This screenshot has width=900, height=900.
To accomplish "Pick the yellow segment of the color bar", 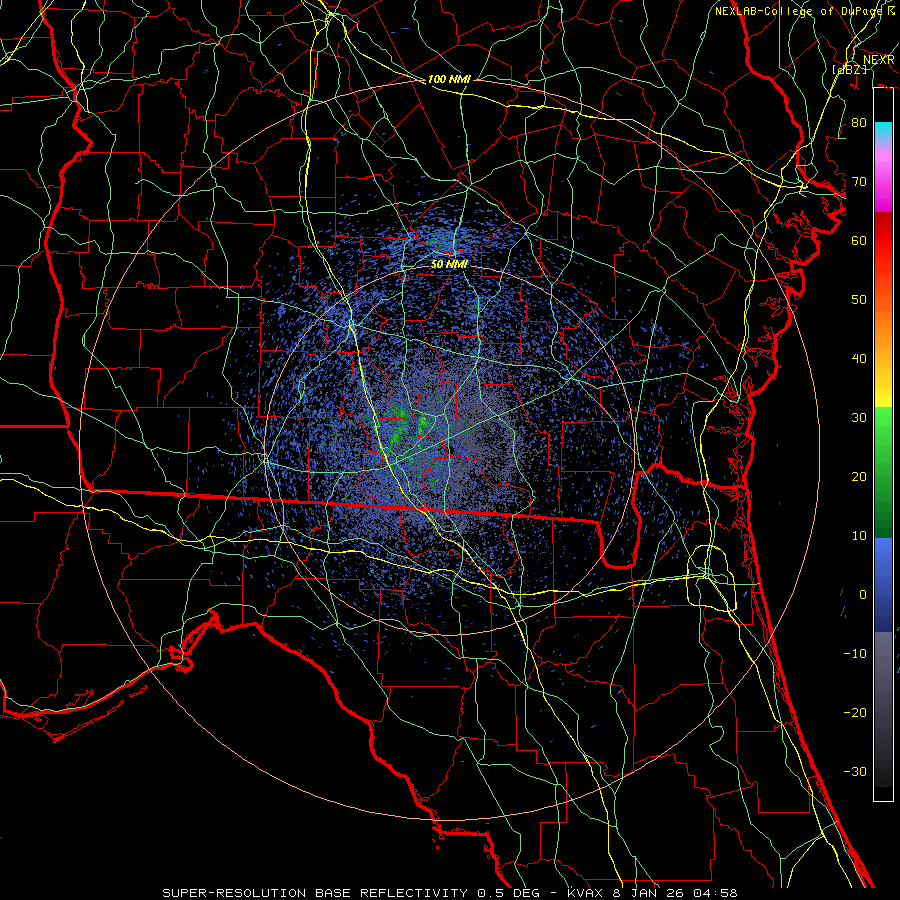I will [883, 393].
